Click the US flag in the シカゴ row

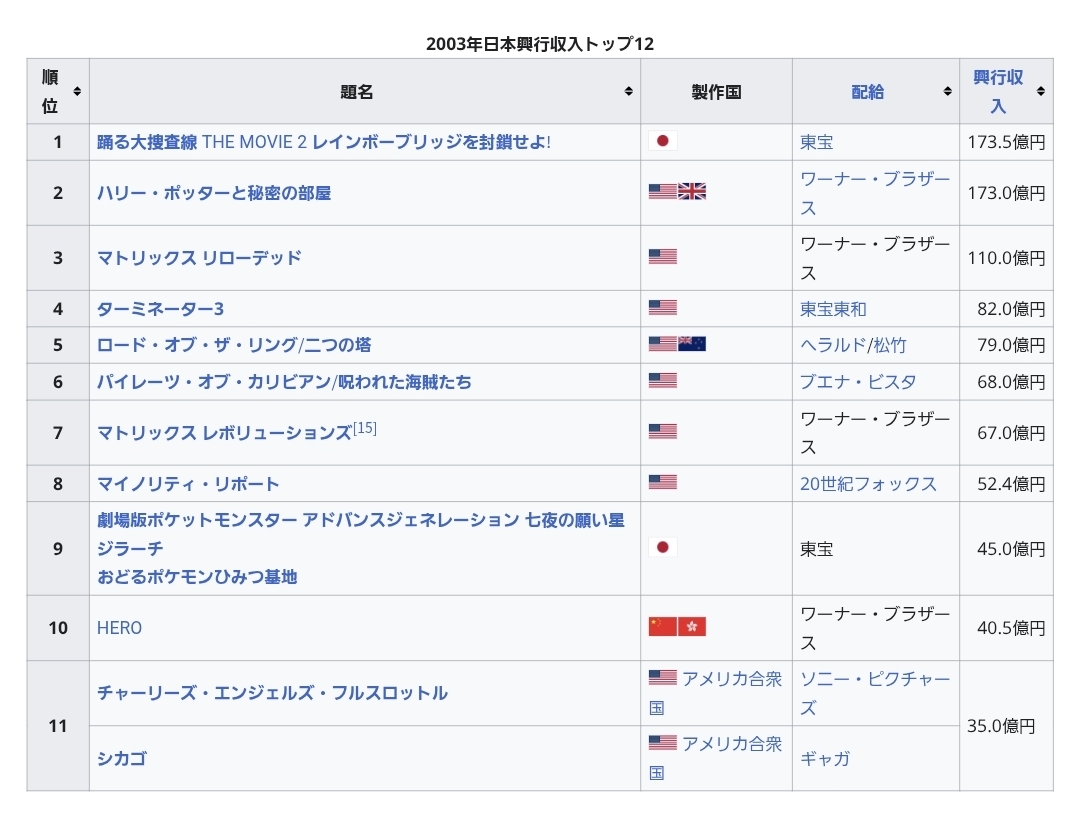pyautogui.click(x=662, y=743)
